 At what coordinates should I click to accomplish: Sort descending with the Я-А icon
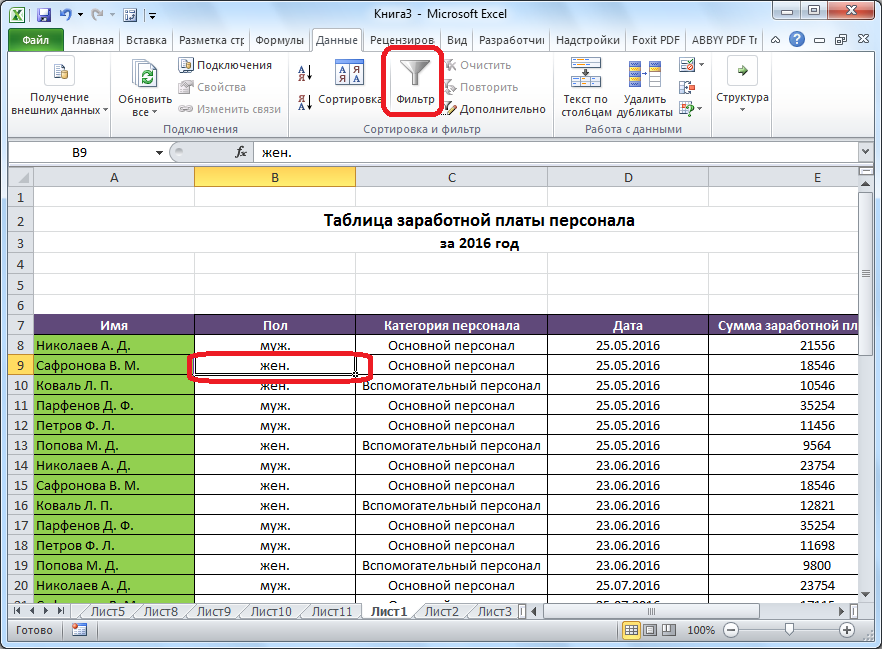click(306, 101)
